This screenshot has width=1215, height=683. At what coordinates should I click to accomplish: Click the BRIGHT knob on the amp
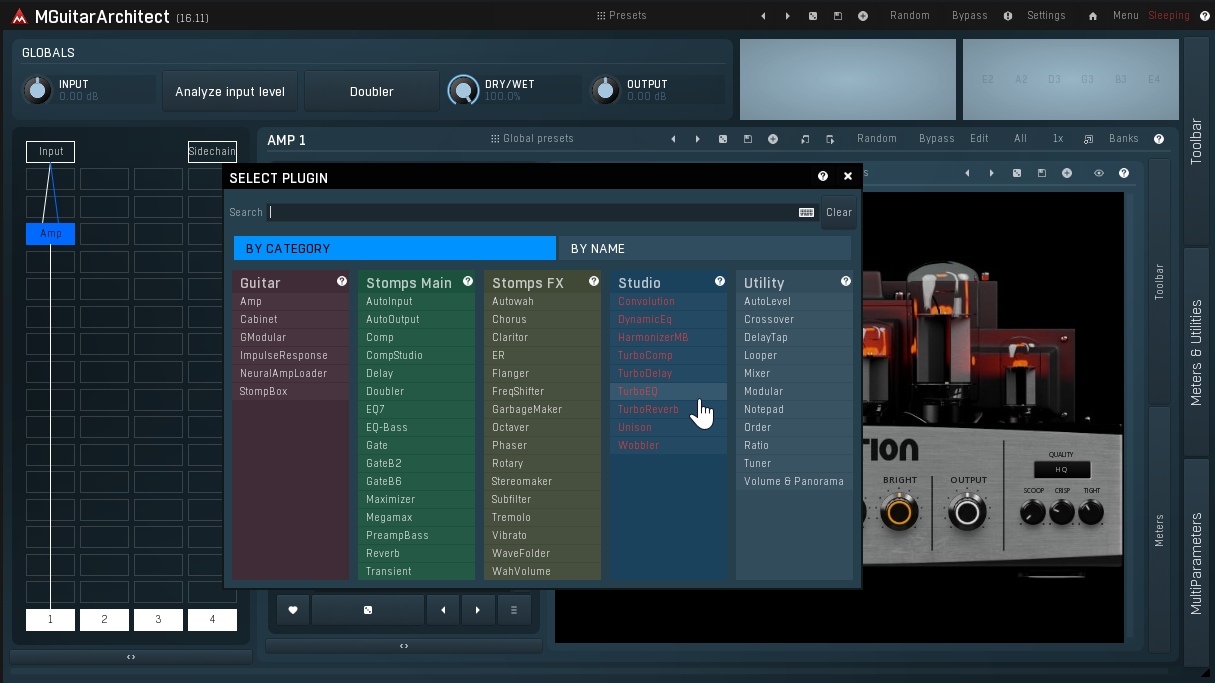click(x=899, y=512)
